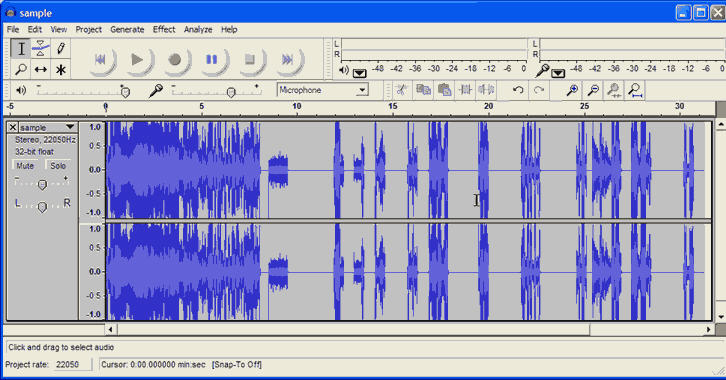Redo the last undone action
726x380 pixels.
coord(538,90)
